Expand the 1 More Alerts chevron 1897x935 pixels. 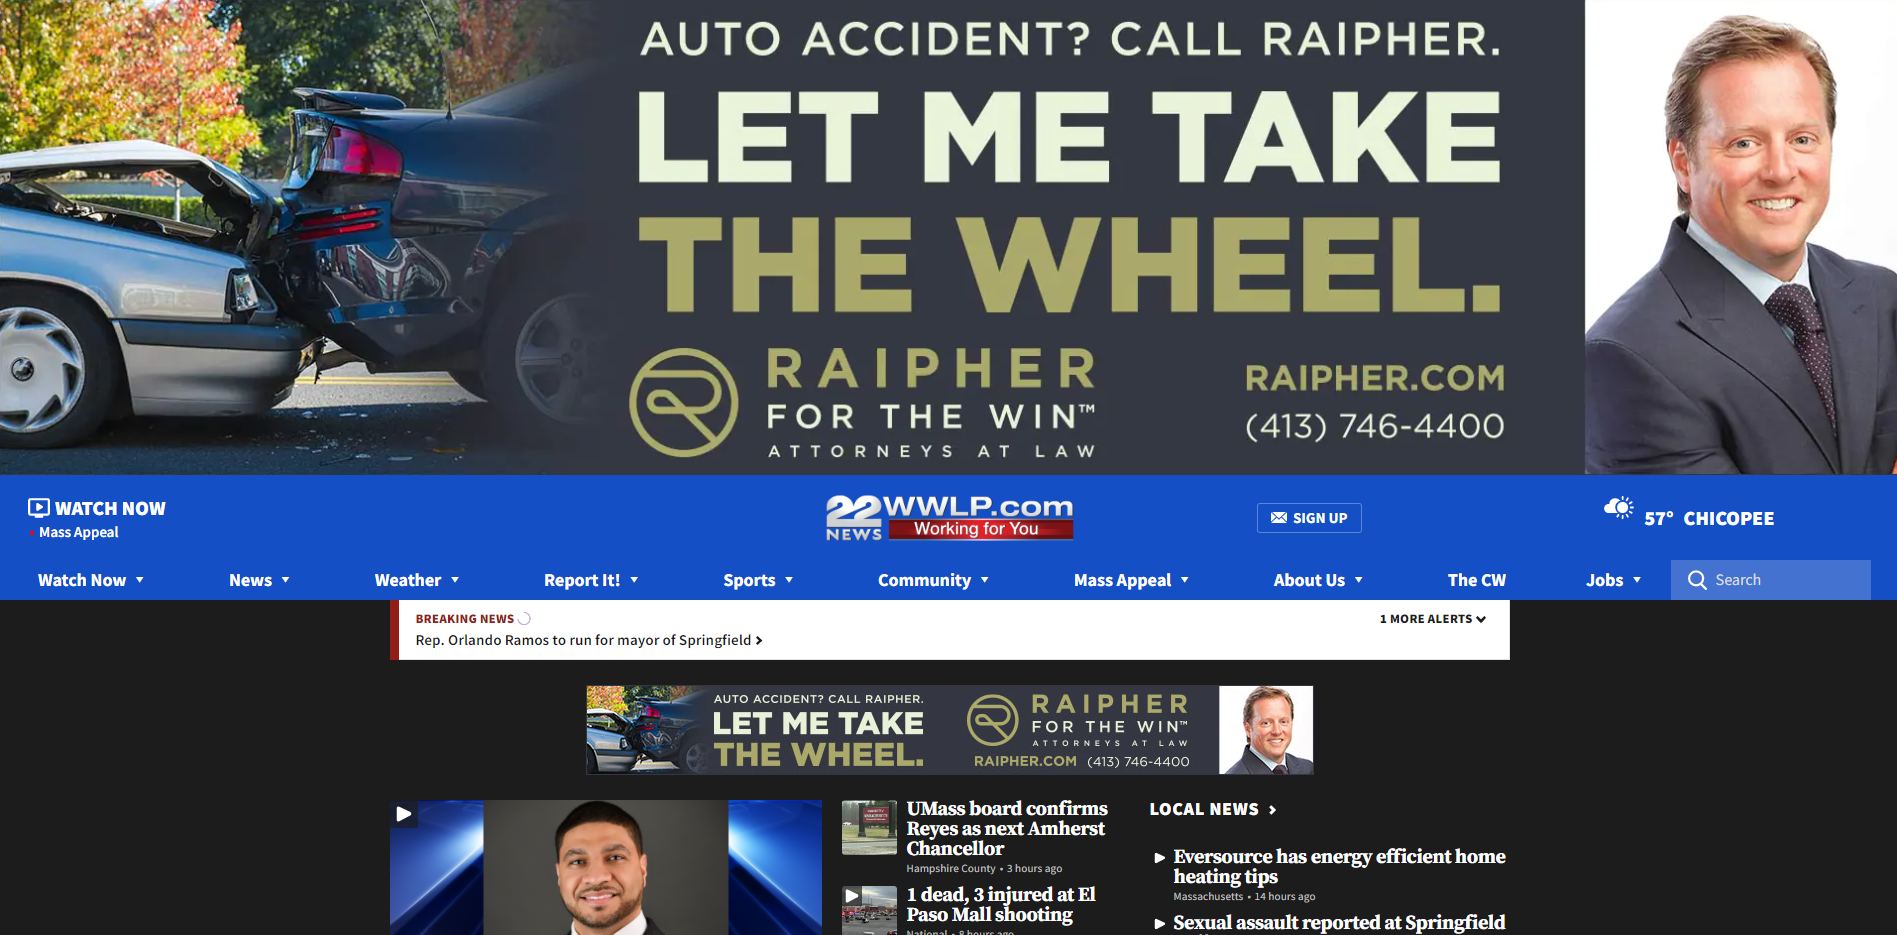pos(1481,619)
